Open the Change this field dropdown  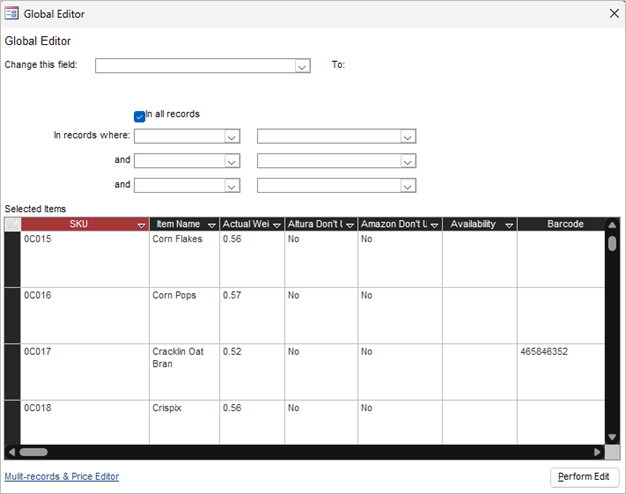[x=302, y=66]
